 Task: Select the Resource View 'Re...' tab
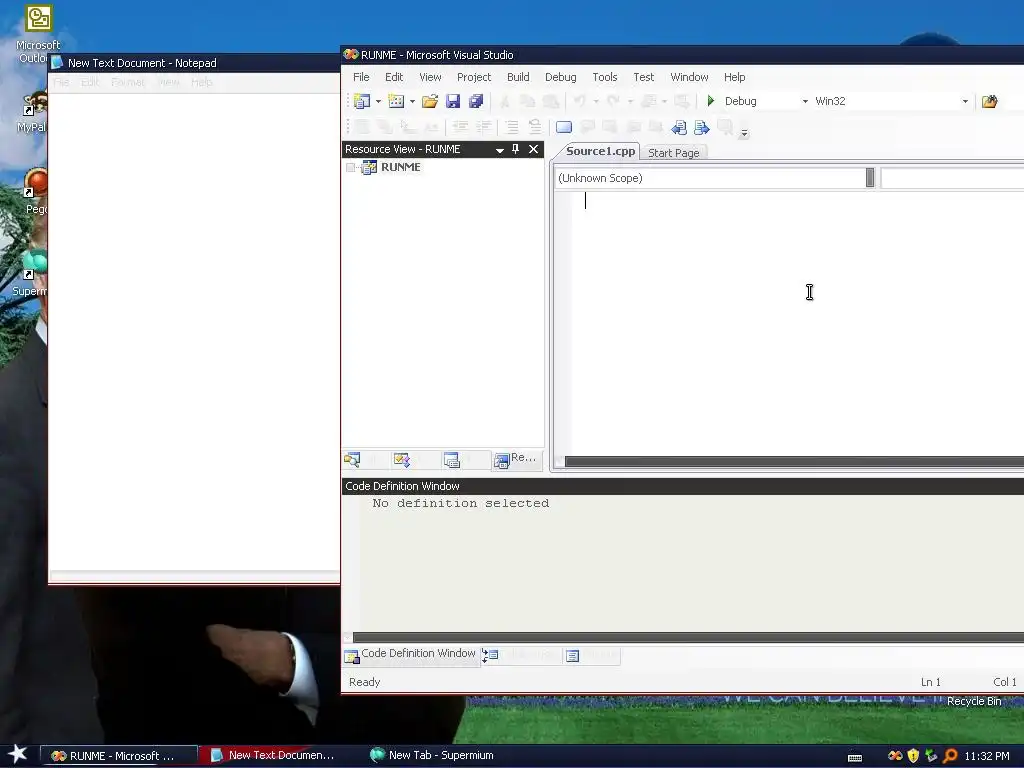point(516,459)
